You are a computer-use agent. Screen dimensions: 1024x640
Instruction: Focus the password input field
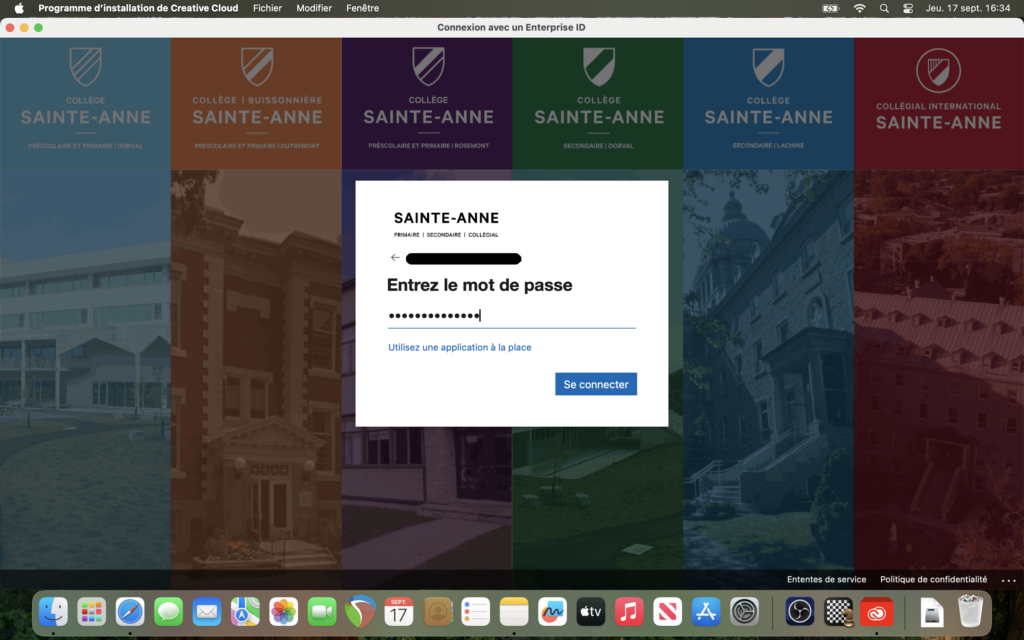(511, 316)
